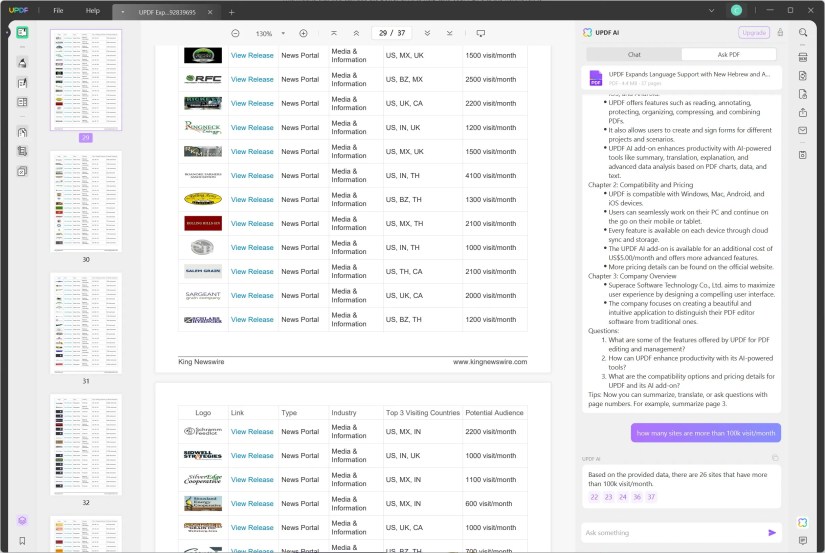Image resolution: width=825 pixels, height=553 pixels.
Task: Expand the 130% zoom level dropdown
Action: [x=283, y=33]
